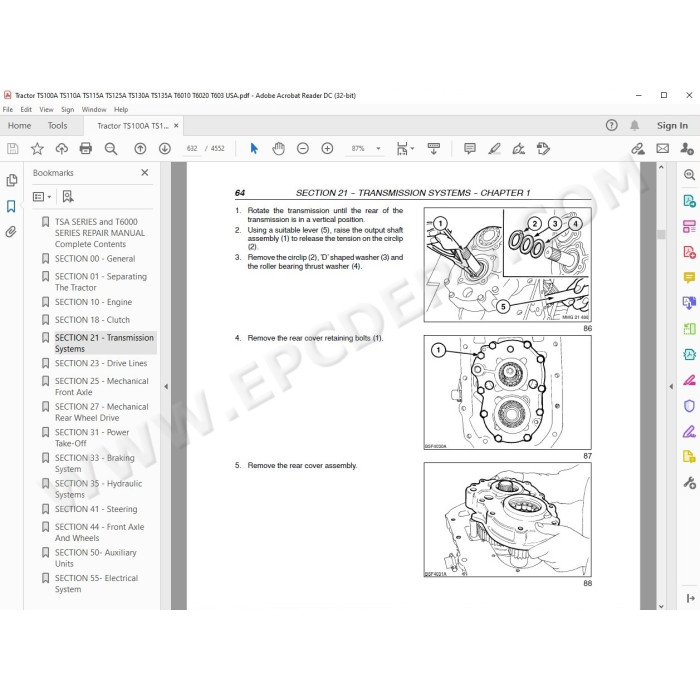
Task: Open bookmark SECTION 10 - Engine
Action: click(x=93, y=302)
